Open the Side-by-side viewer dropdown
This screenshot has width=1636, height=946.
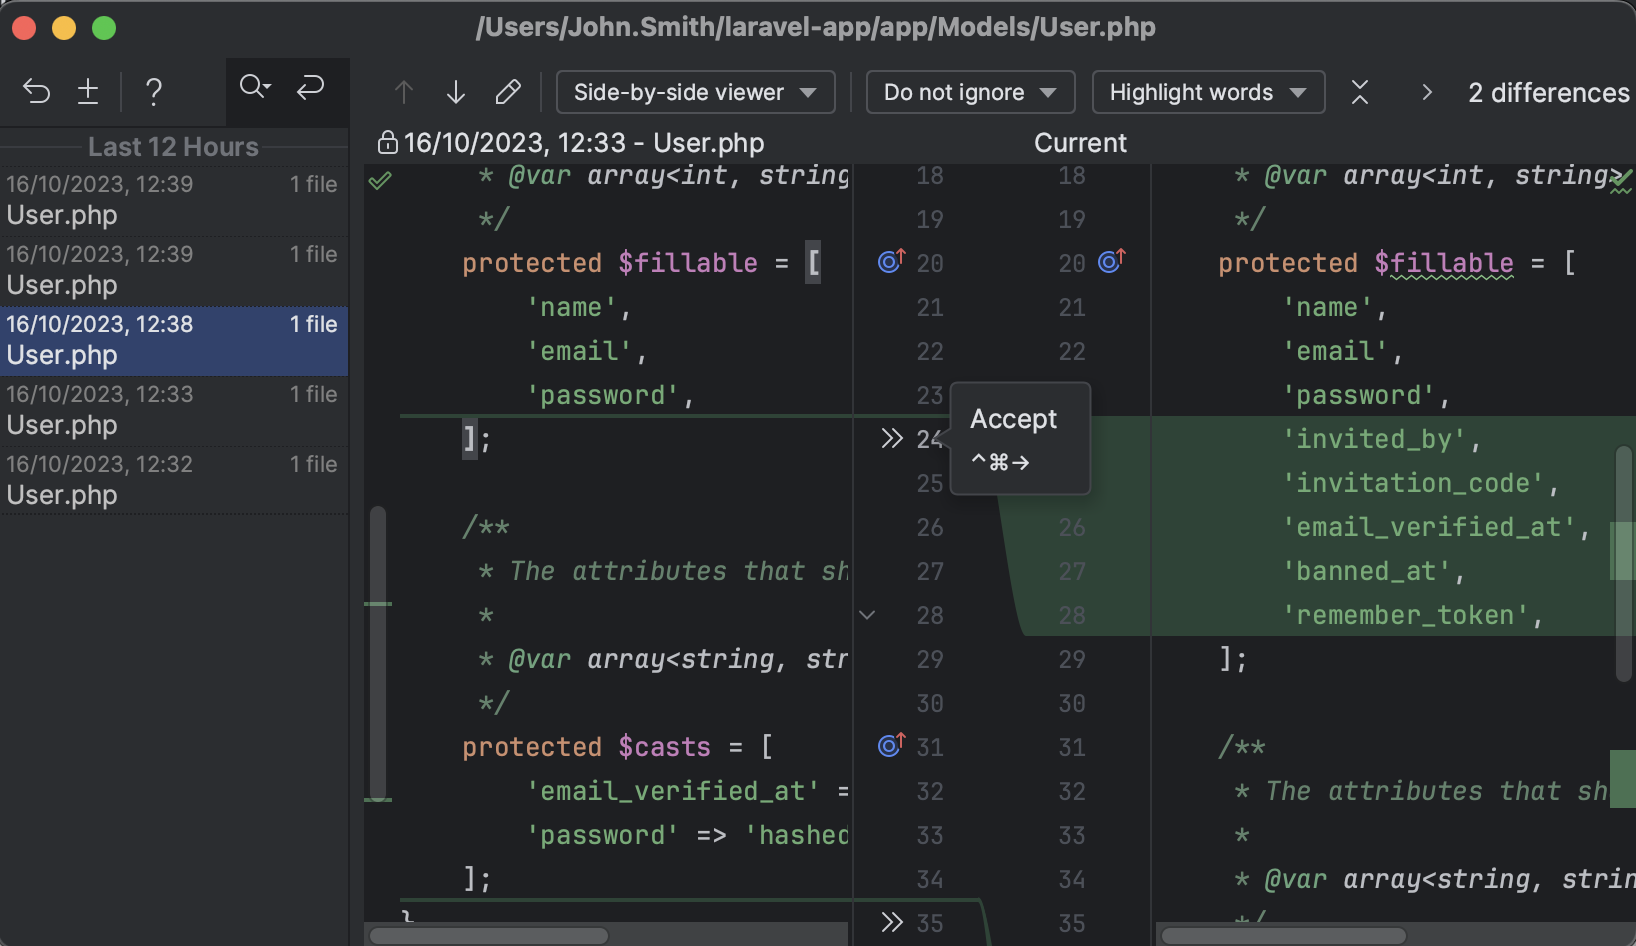click(x=695, y=92)
